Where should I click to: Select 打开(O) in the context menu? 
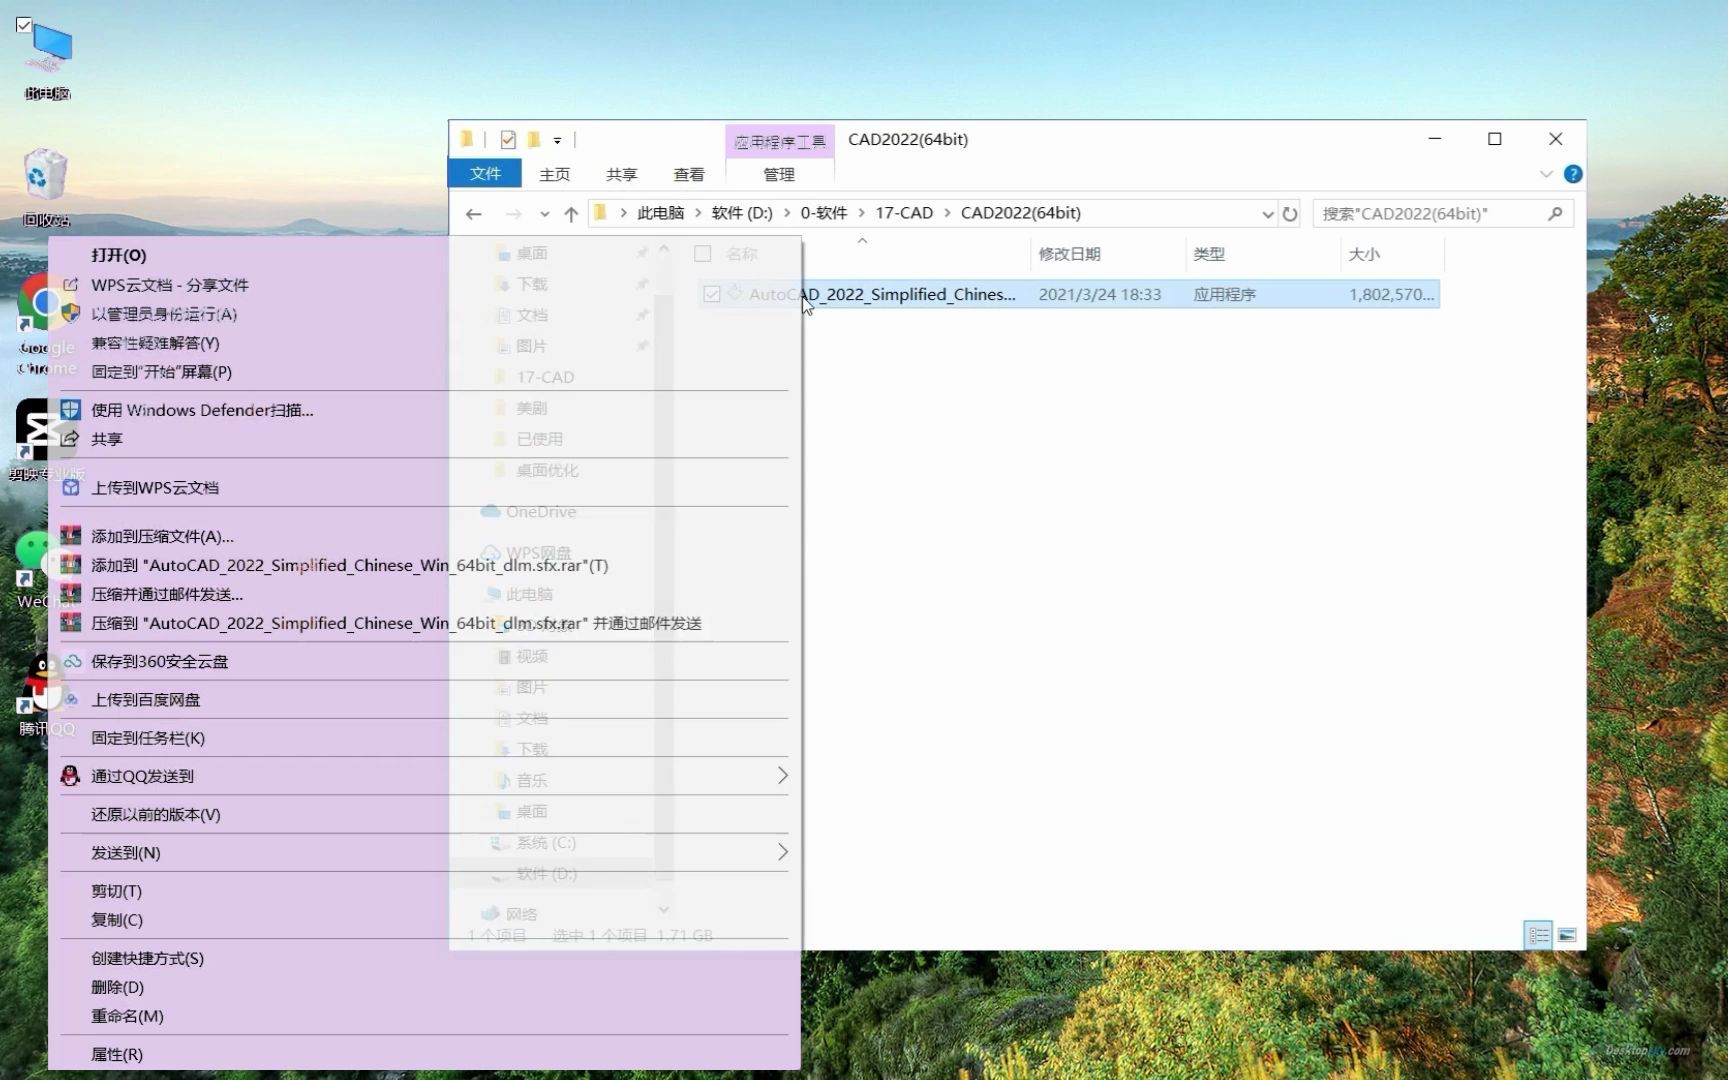[x=119, y=255]
